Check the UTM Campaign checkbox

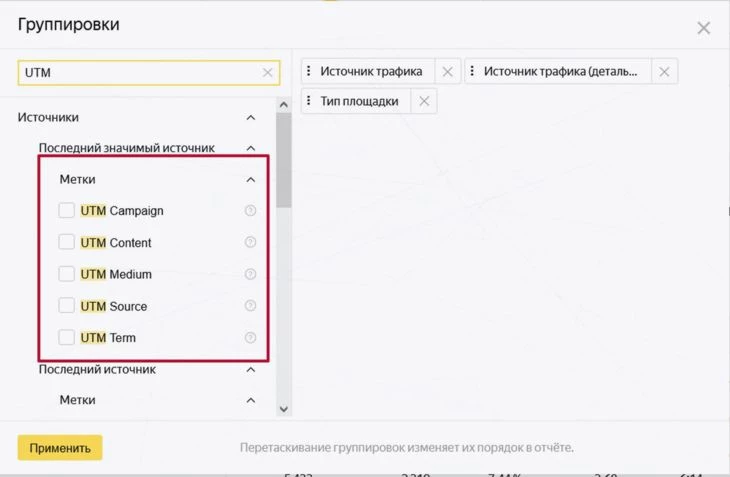tap(66, 210)
